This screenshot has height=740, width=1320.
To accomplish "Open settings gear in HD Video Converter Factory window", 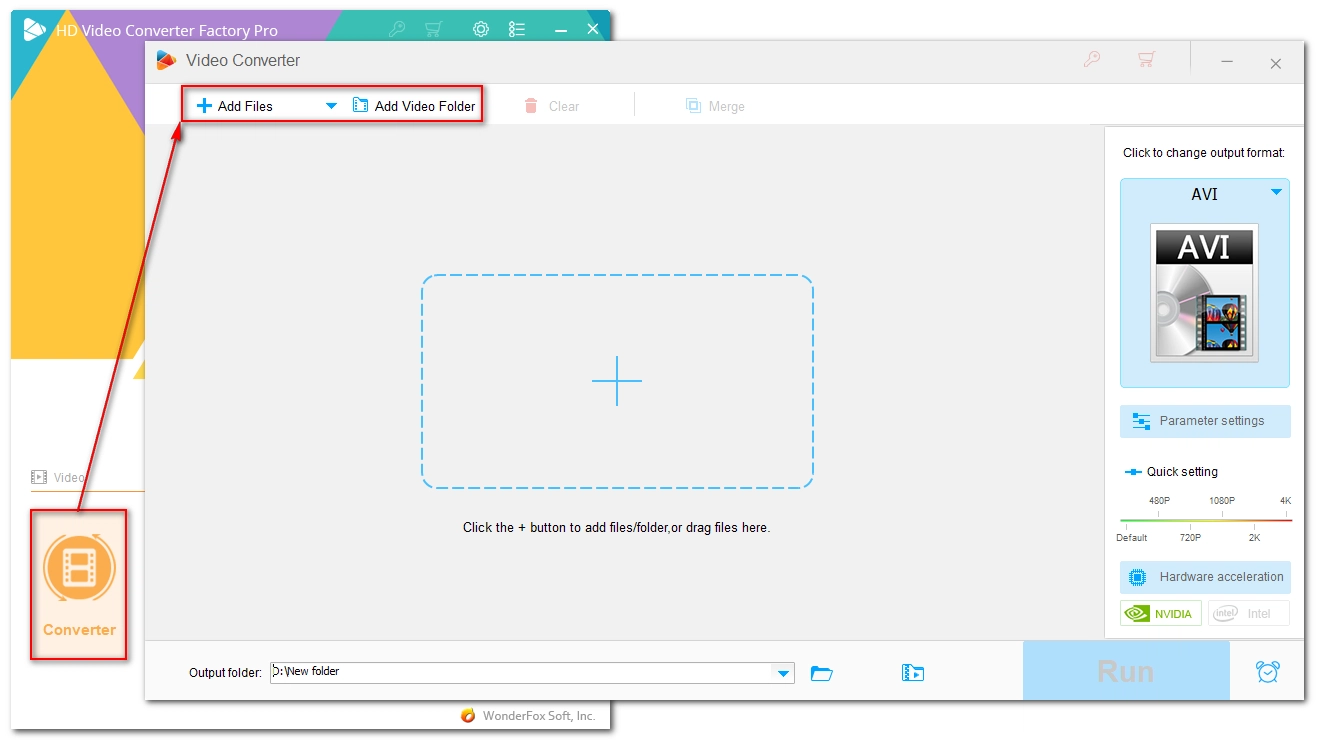I will (x=481, y=29).
